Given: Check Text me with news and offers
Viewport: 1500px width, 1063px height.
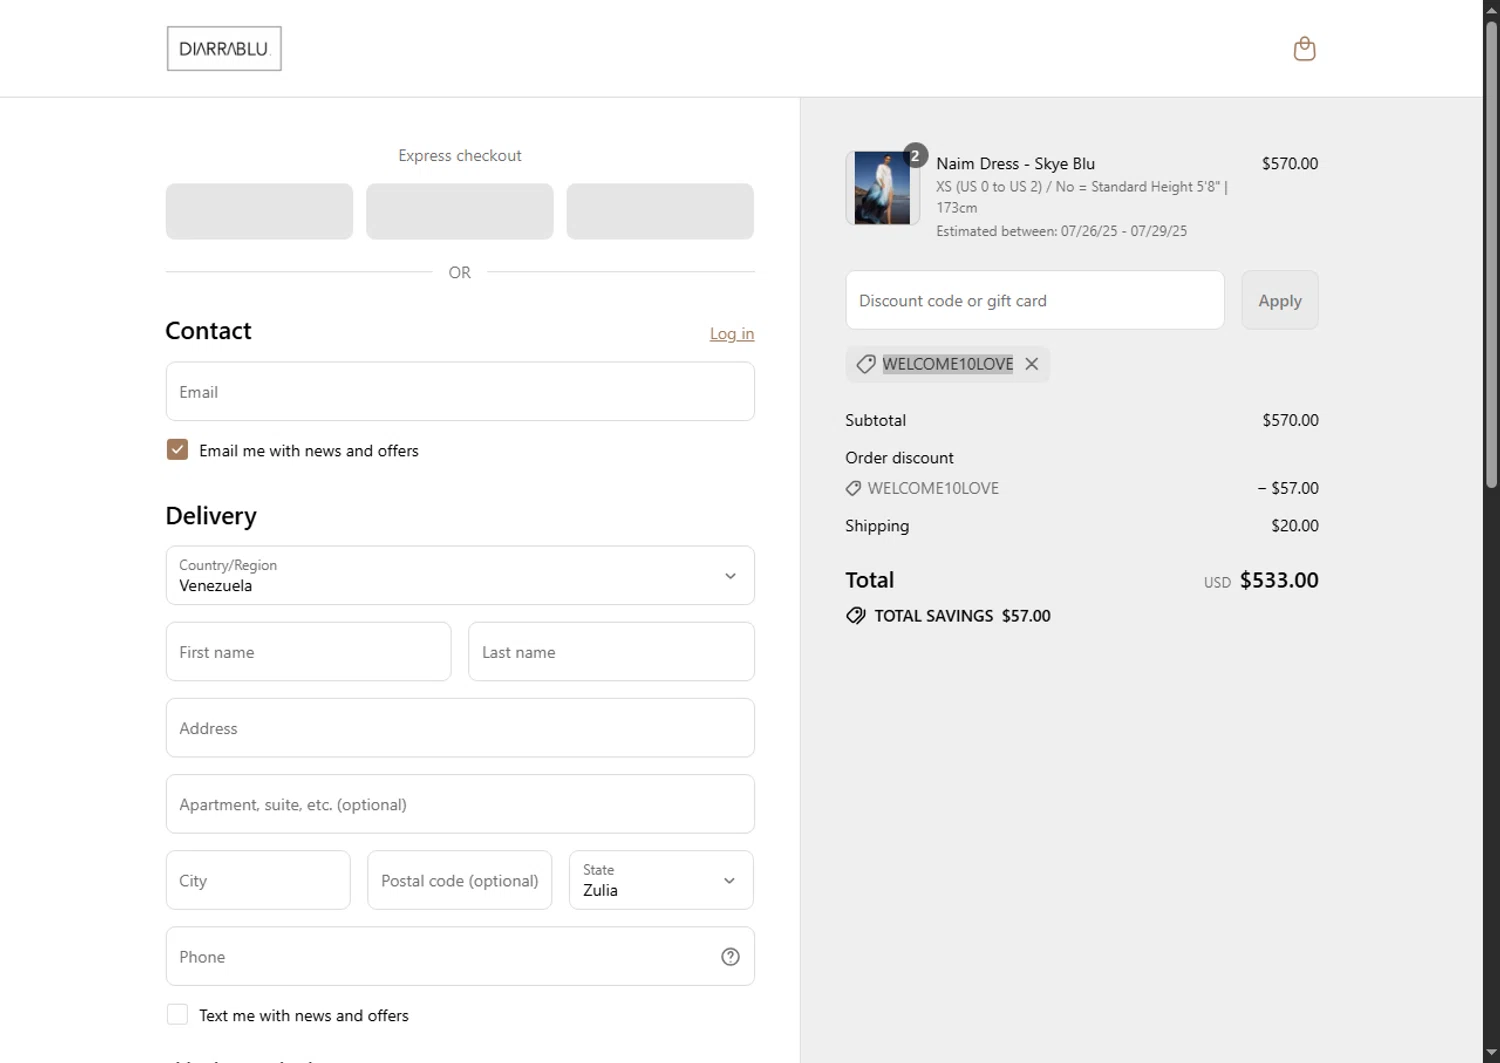Looking at the screenshot, I should (177, 1014).
